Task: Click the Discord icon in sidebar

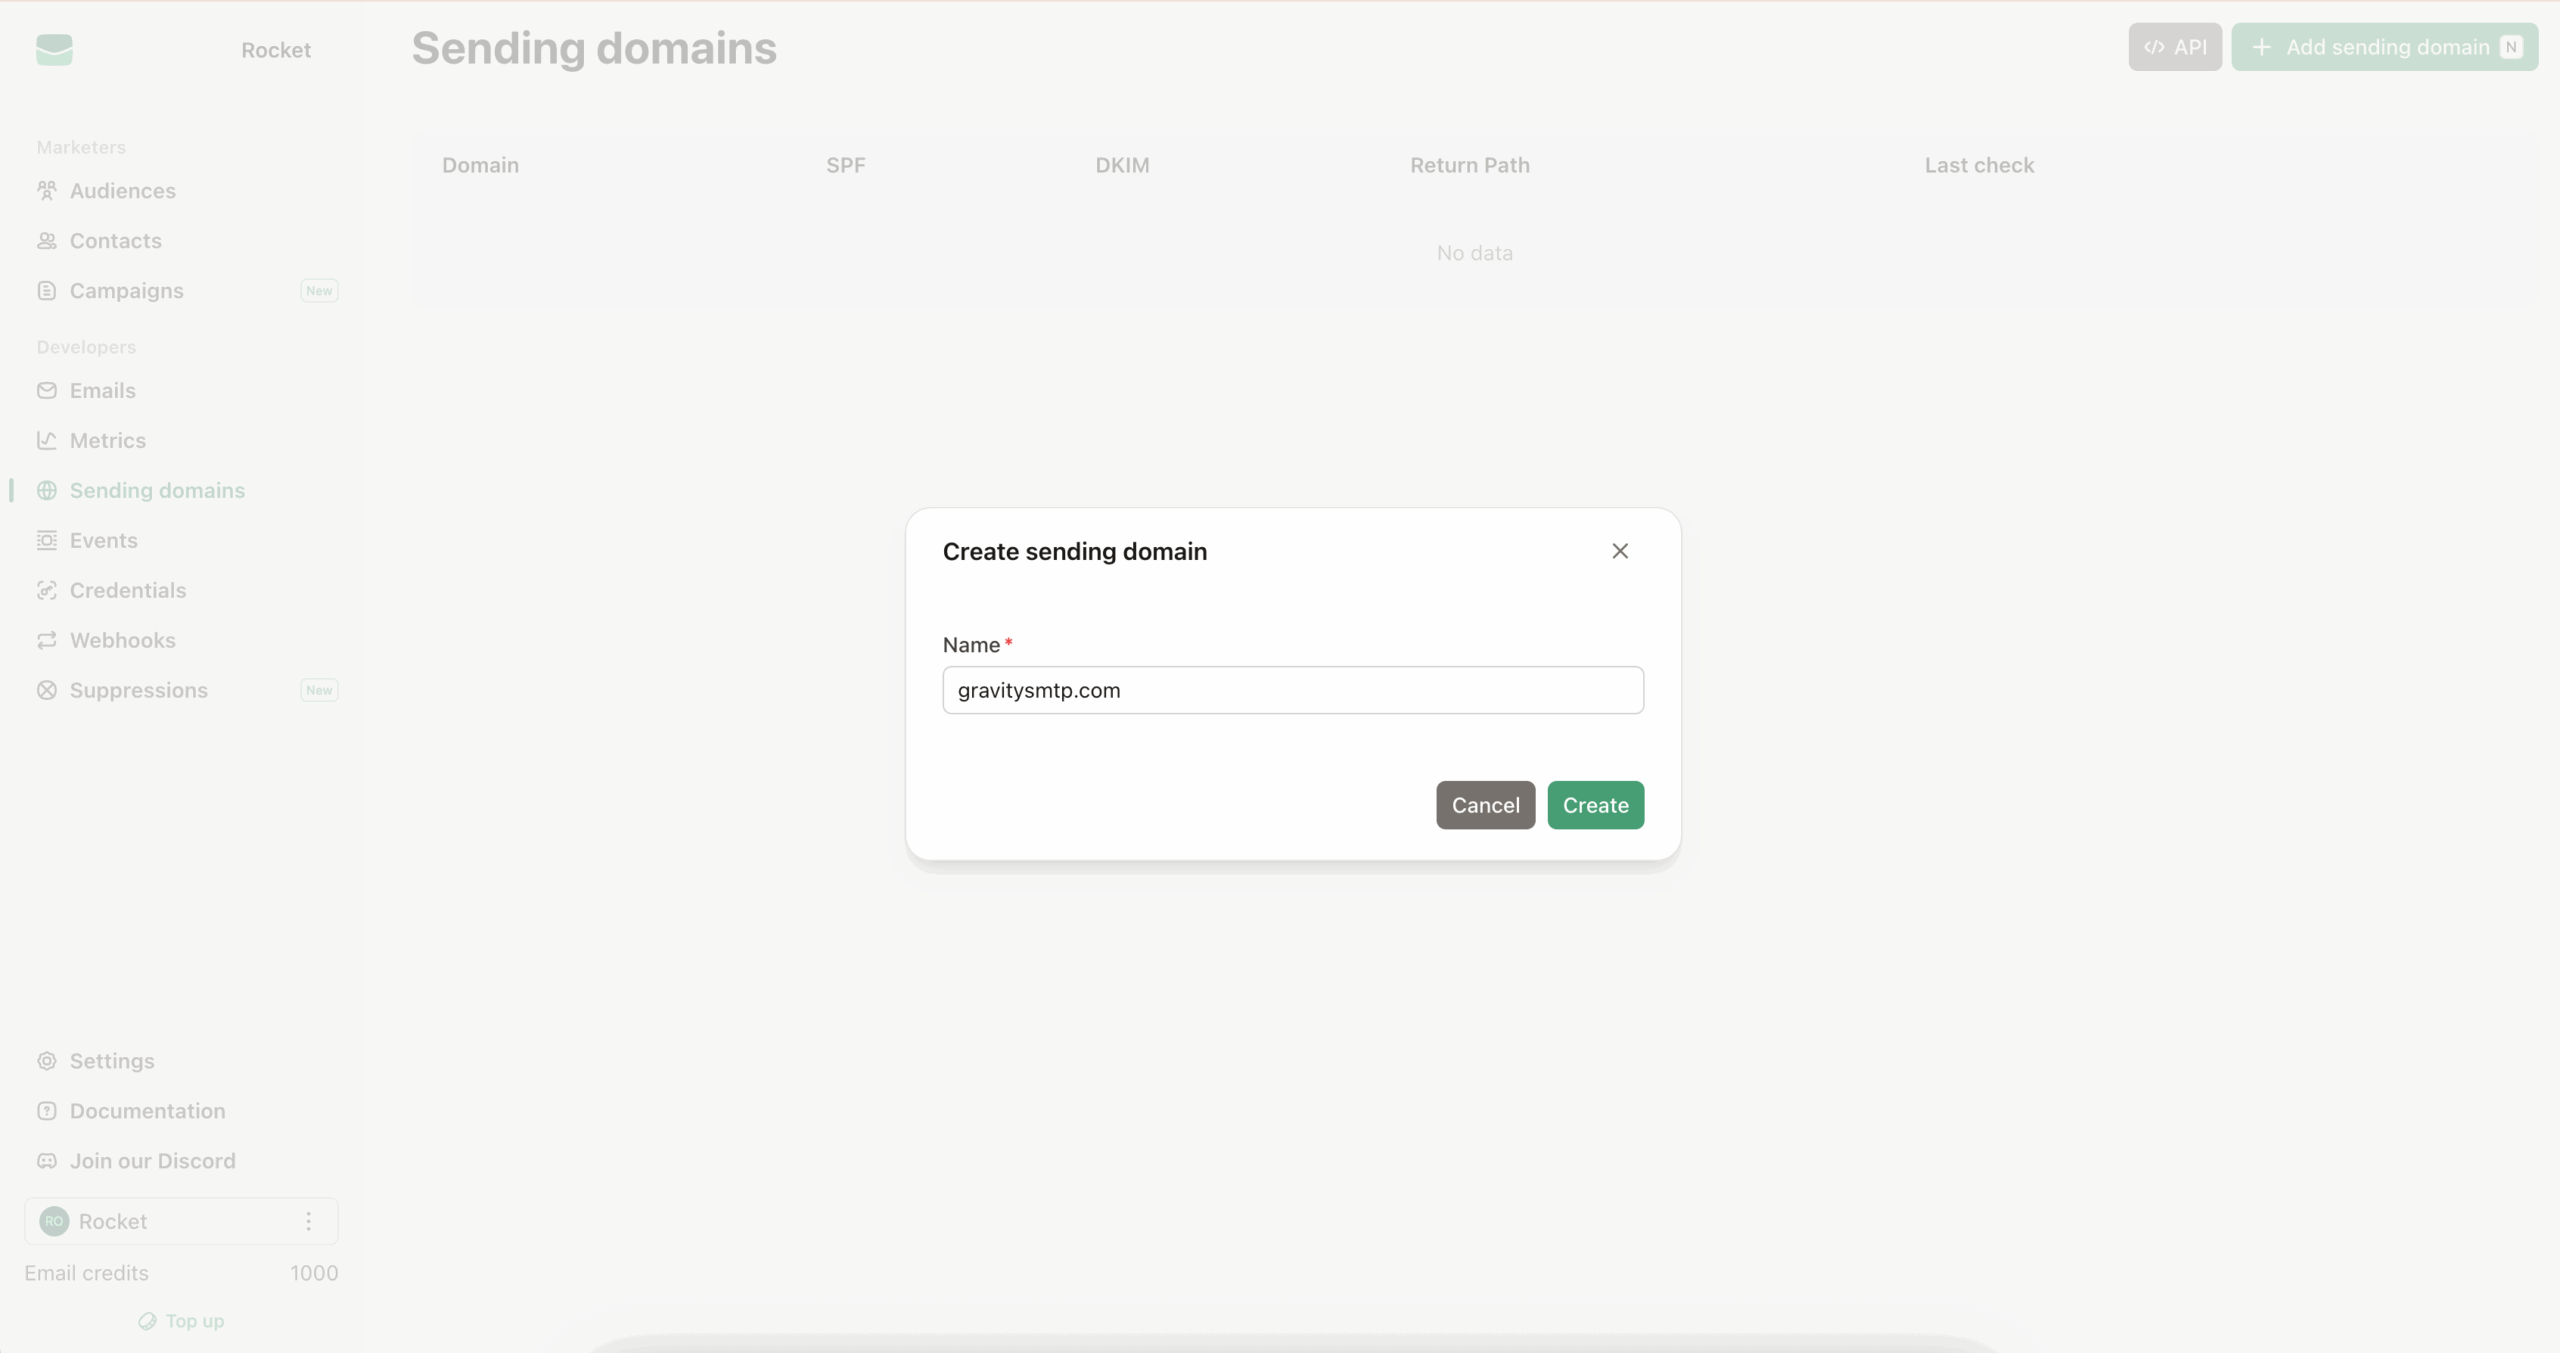Action: point(47,1161)
